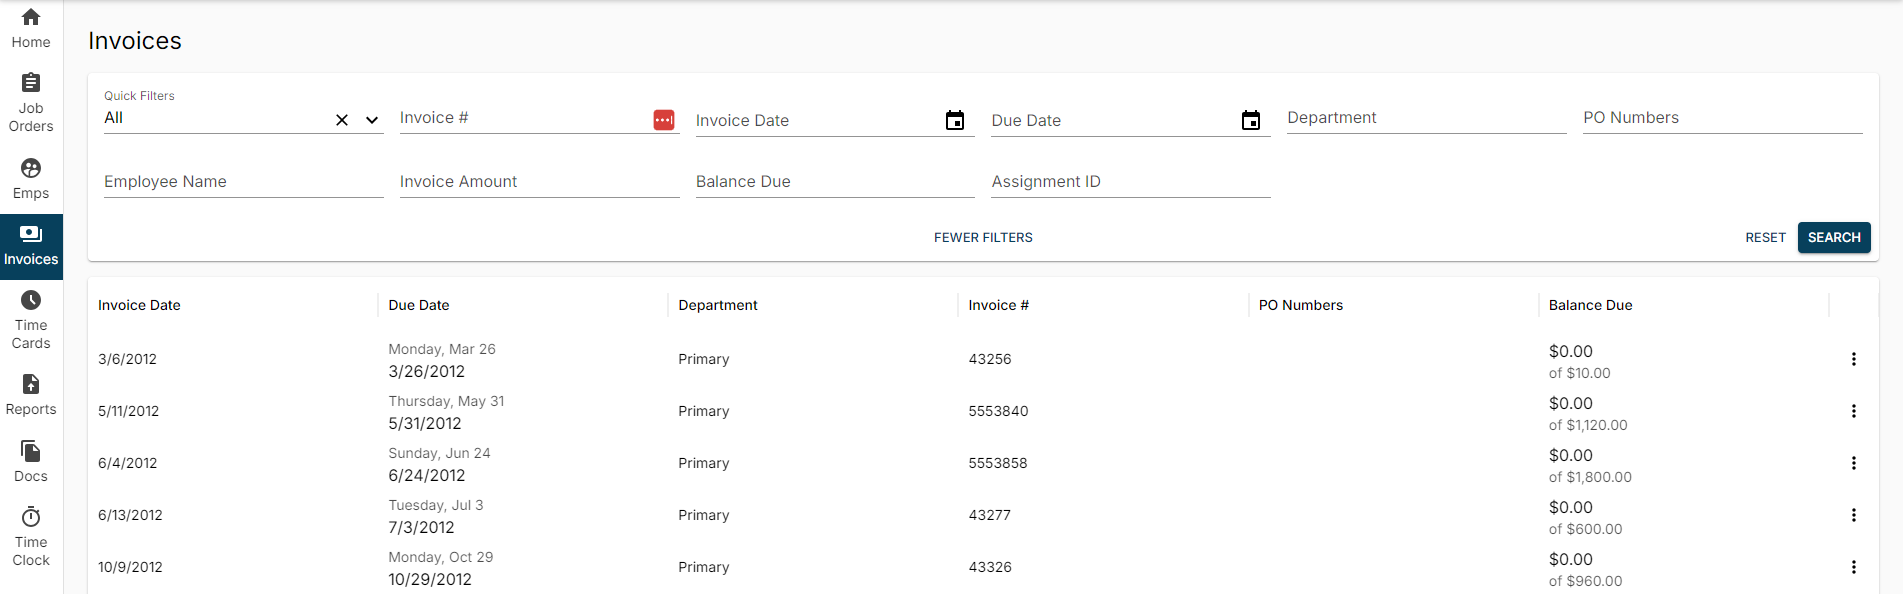Image resolution: width=1903 pixels, height=594 pixels.
Task: Click the SEARCH button
Action: tap(1833, 237)
